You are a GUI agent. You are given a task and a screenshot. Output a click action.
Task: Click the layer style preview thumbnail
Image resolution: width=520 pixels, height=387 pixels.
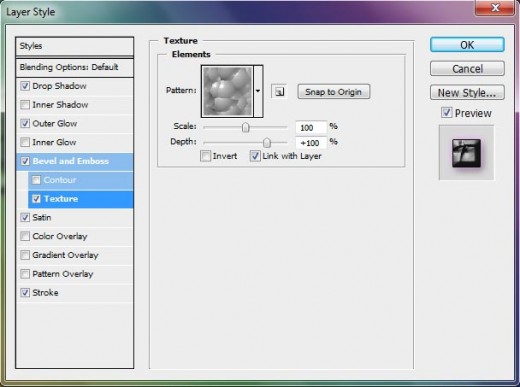(466, 153)
